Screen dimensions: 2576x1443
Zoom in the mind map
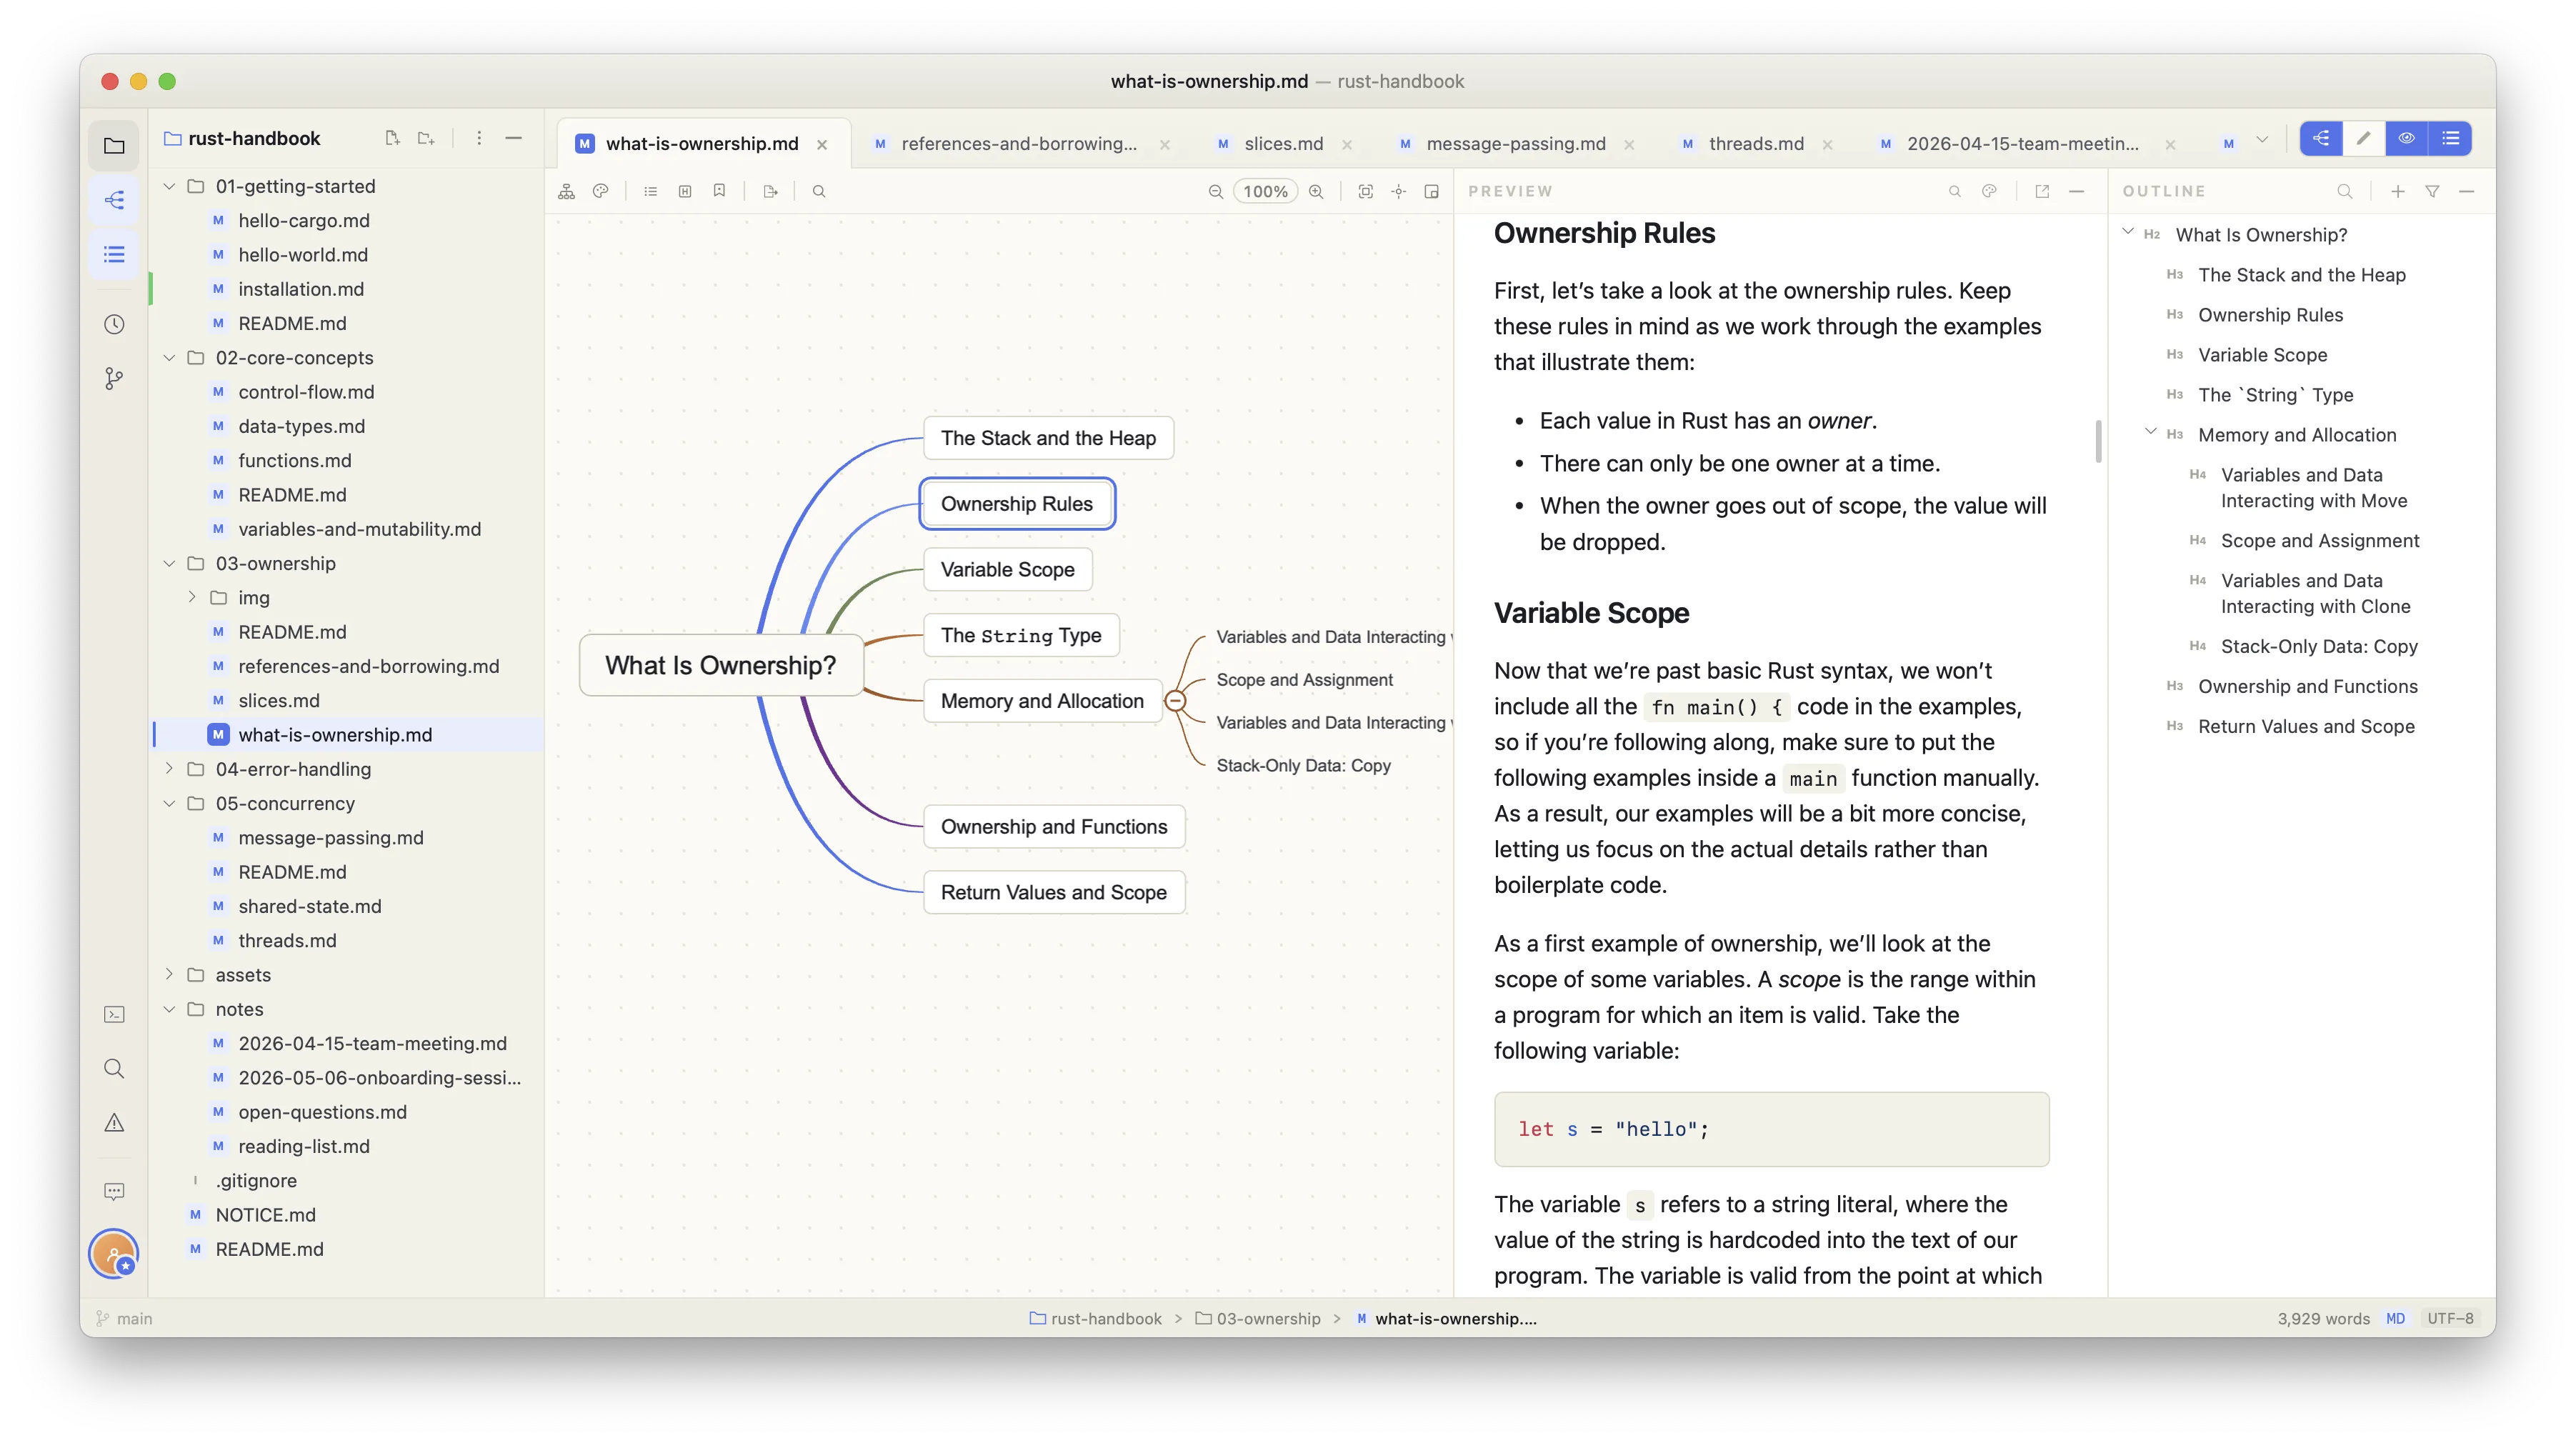click(1316, 191)
